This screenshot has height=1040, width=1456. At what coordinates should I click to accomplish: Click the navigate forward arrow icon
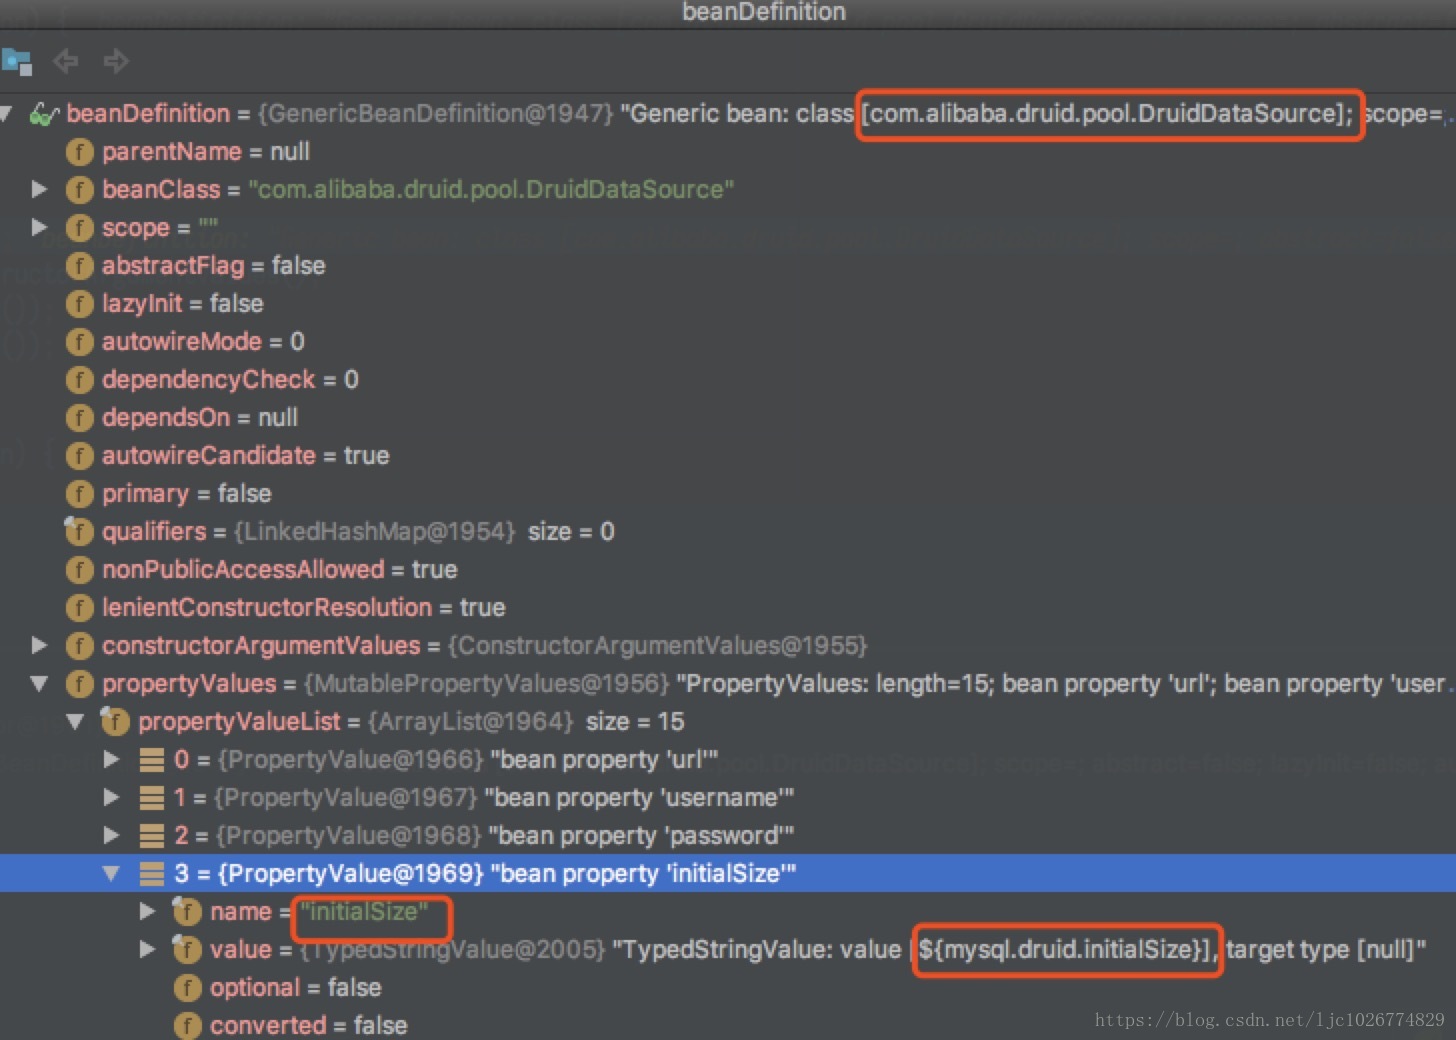[116, 61]
